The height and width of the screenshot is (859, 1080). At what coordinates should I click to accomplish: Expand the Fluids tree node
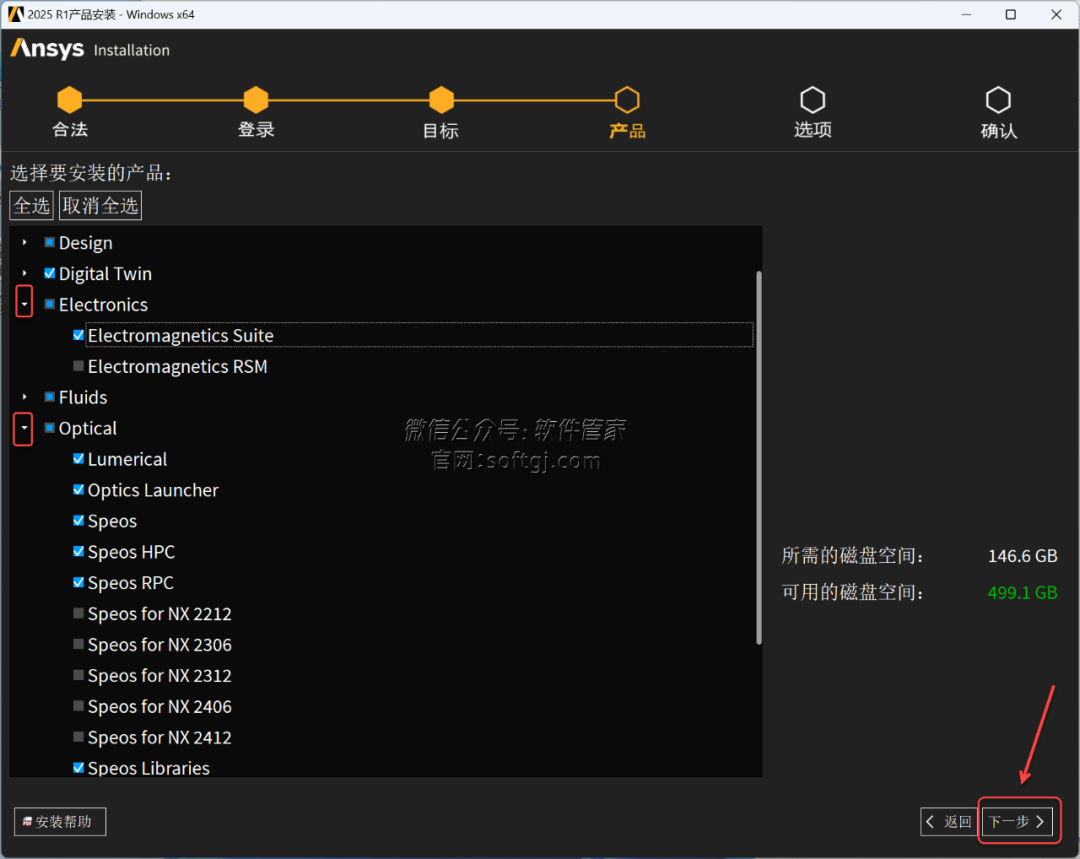coord(25,397)
